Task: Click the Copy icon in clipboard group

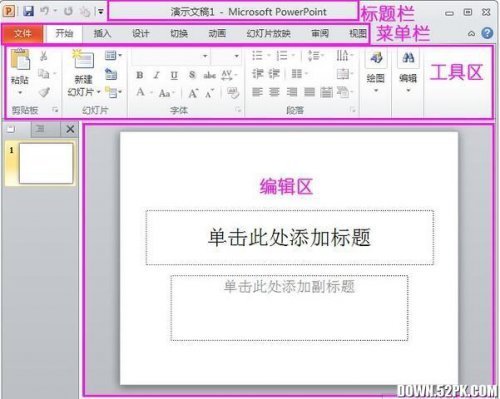Action: [43, 74]
